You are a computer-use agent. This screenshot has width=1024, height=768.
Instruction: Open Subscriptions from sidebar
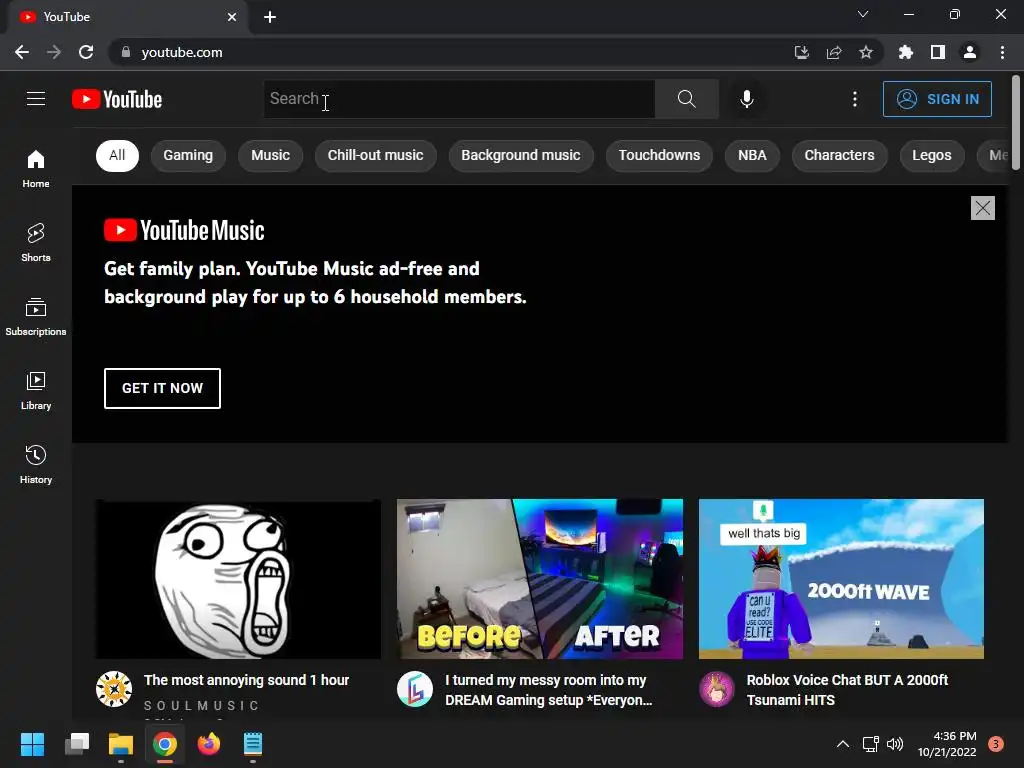click(x=36, y=317)
